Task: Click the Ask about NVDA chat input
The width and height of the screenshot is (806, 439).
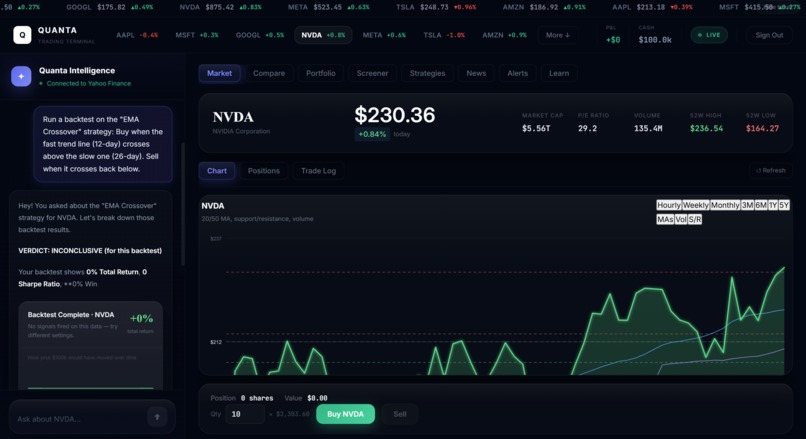Action: tap(80, 419)
